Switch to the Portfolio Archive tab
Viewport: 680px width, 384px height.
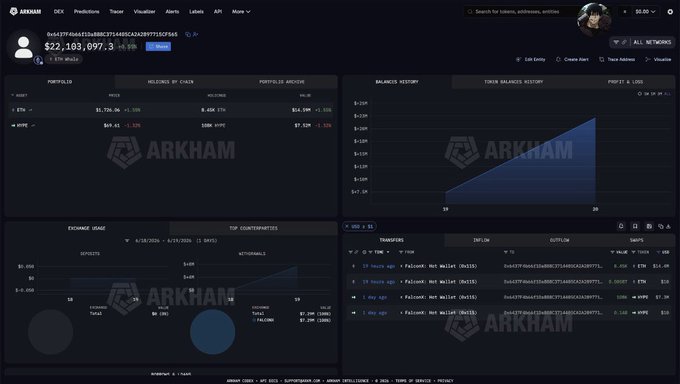281,82
